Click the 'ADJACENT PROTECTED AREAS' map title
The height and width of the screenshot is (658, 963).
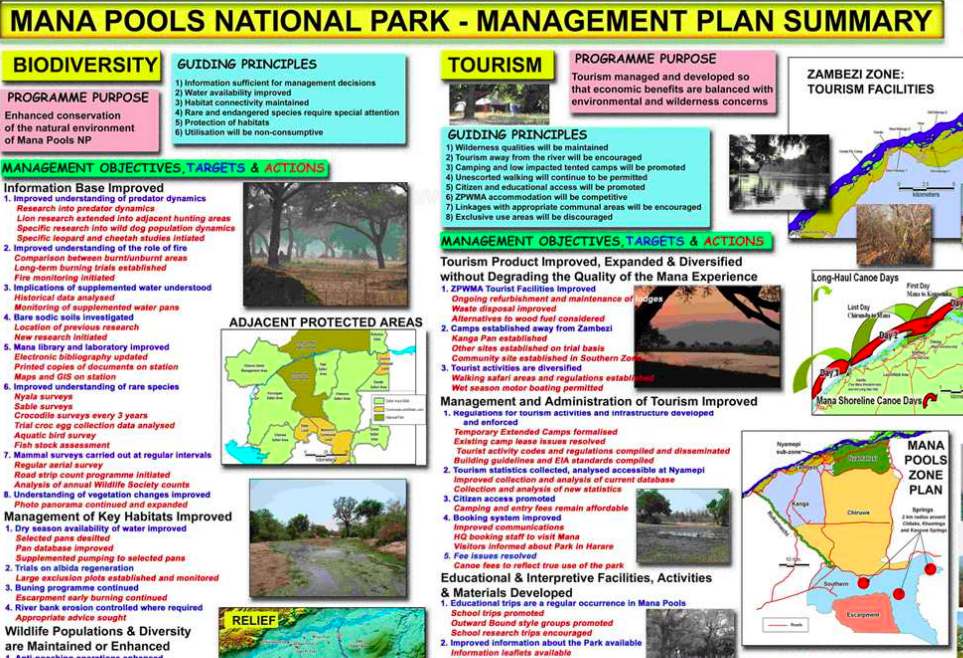(326, 323)
